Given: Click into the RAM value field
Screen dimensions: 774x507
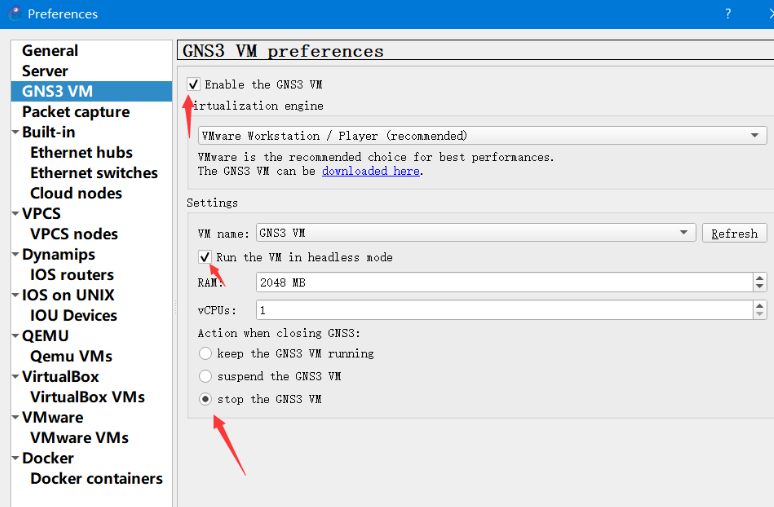Looking at the screenshot, I should [505, 282].
